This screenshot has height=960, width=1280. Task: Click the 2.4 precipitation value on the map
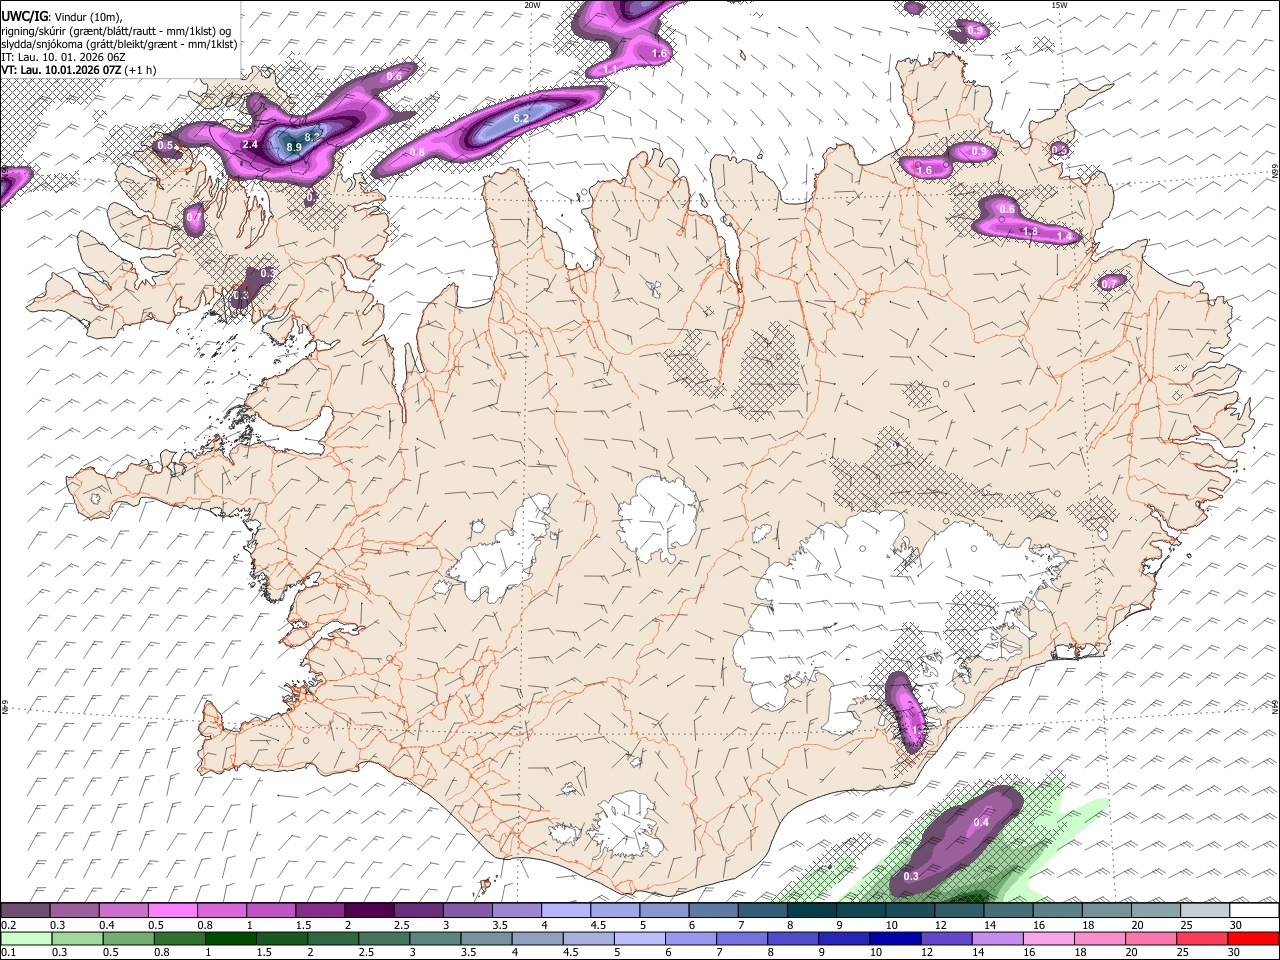click(251, 144)
